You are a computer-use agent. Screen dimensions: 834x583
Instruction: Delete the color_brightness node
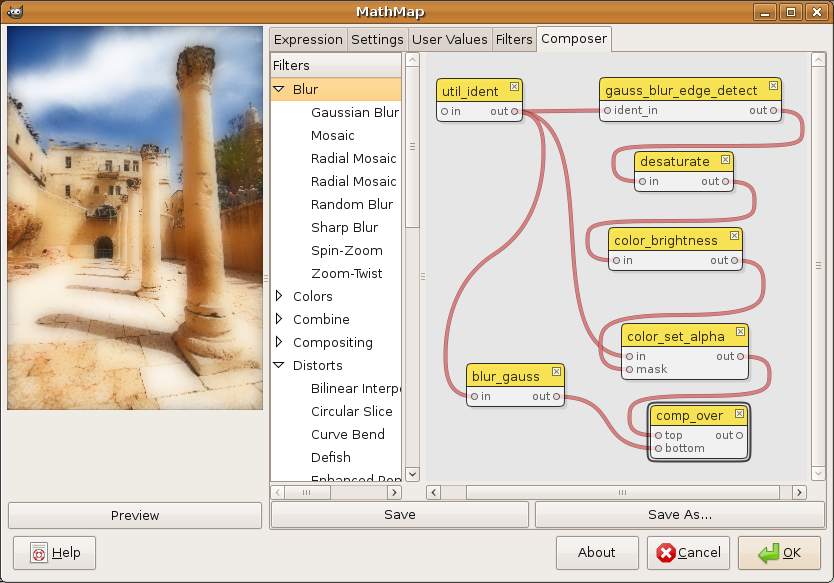click(734, 235)
